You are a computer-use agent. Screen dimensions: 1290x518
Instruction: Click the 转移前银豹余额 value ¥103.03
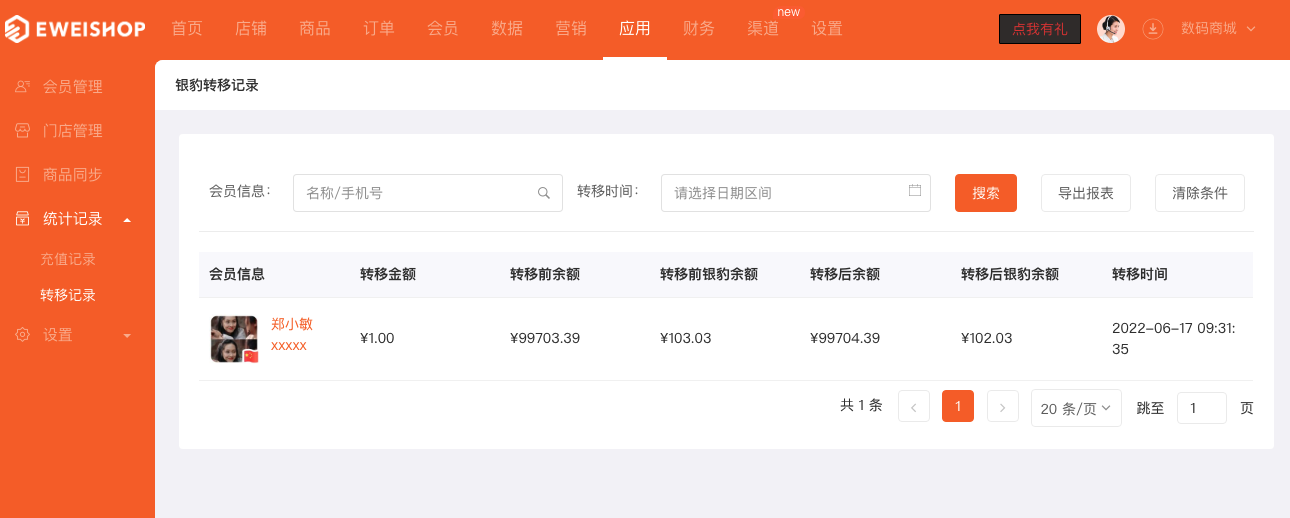686,338
